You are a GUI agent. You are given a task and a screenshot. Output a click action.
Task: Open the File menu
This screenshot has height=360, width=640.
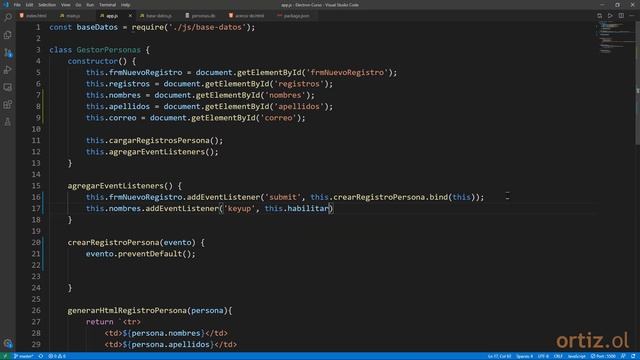click(x=17, y=5)
